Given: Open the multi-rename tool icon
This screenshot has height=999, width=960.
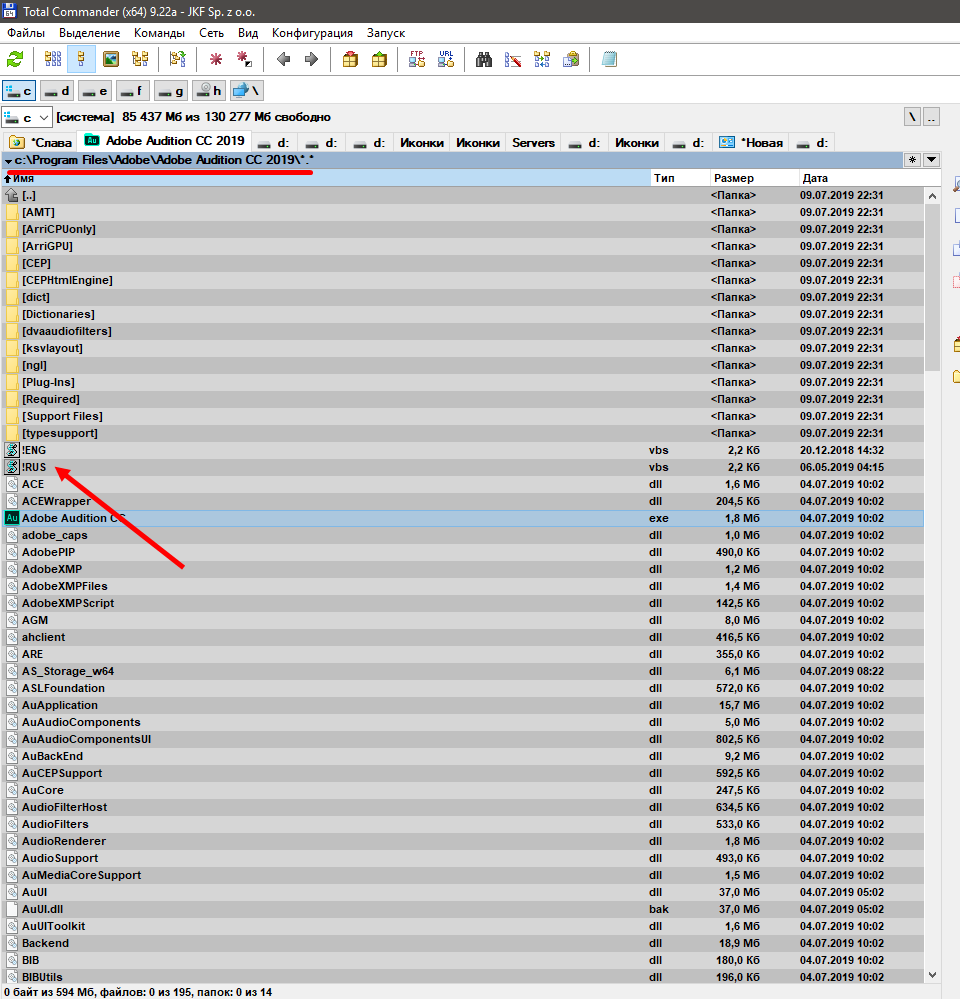Looking at the screenshot, I should (513, 60).
